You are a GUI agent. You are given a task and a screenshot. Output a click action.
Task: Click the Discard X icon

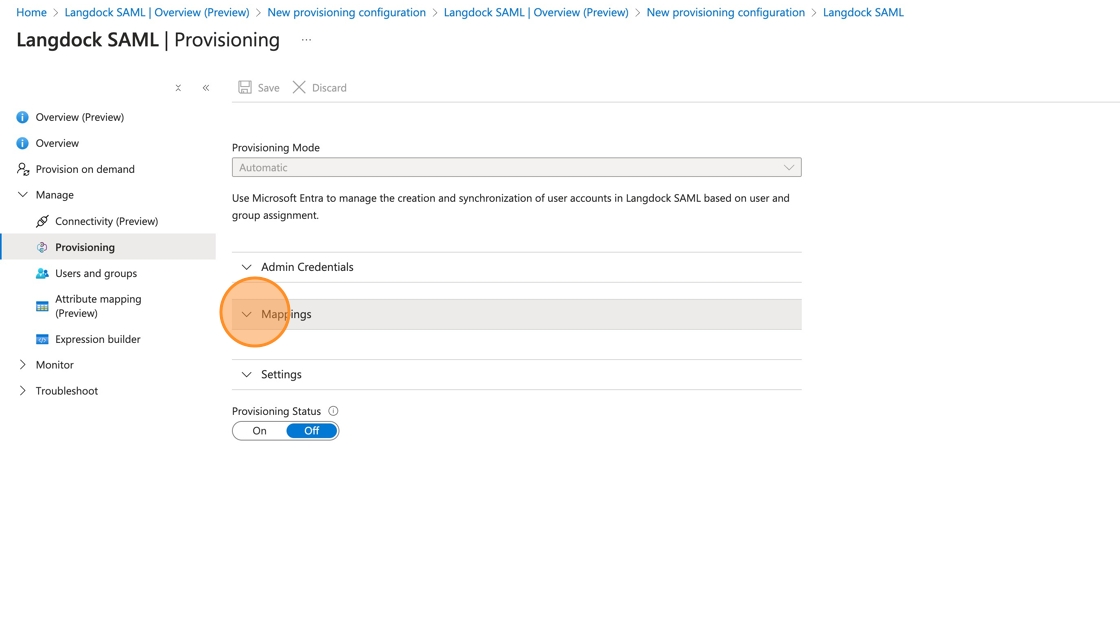pyautogui.click(x=299, y=87)
